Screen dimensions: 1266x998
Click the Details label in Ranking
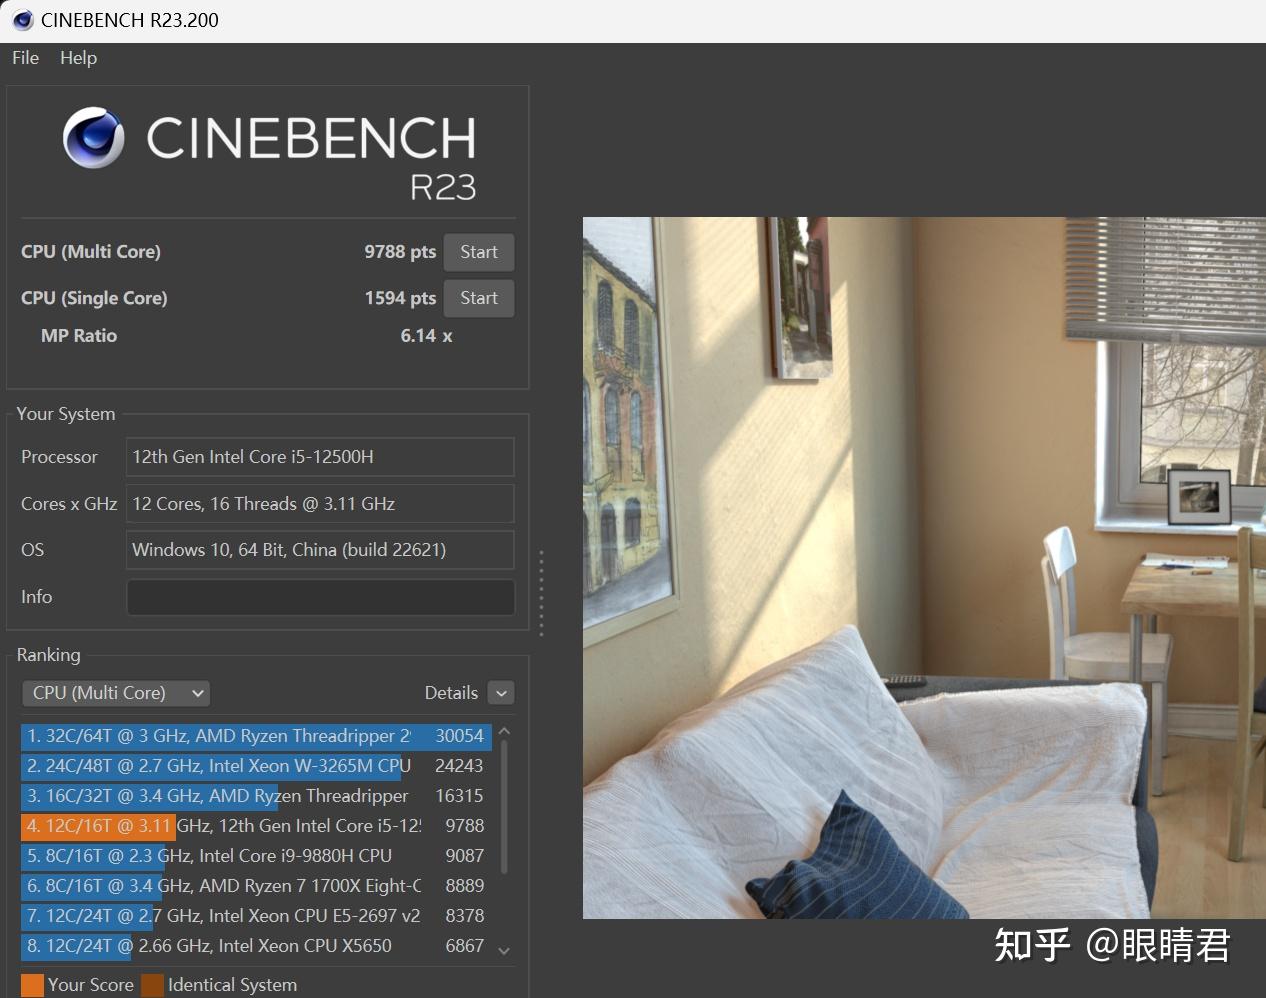[x=451, y=693]
